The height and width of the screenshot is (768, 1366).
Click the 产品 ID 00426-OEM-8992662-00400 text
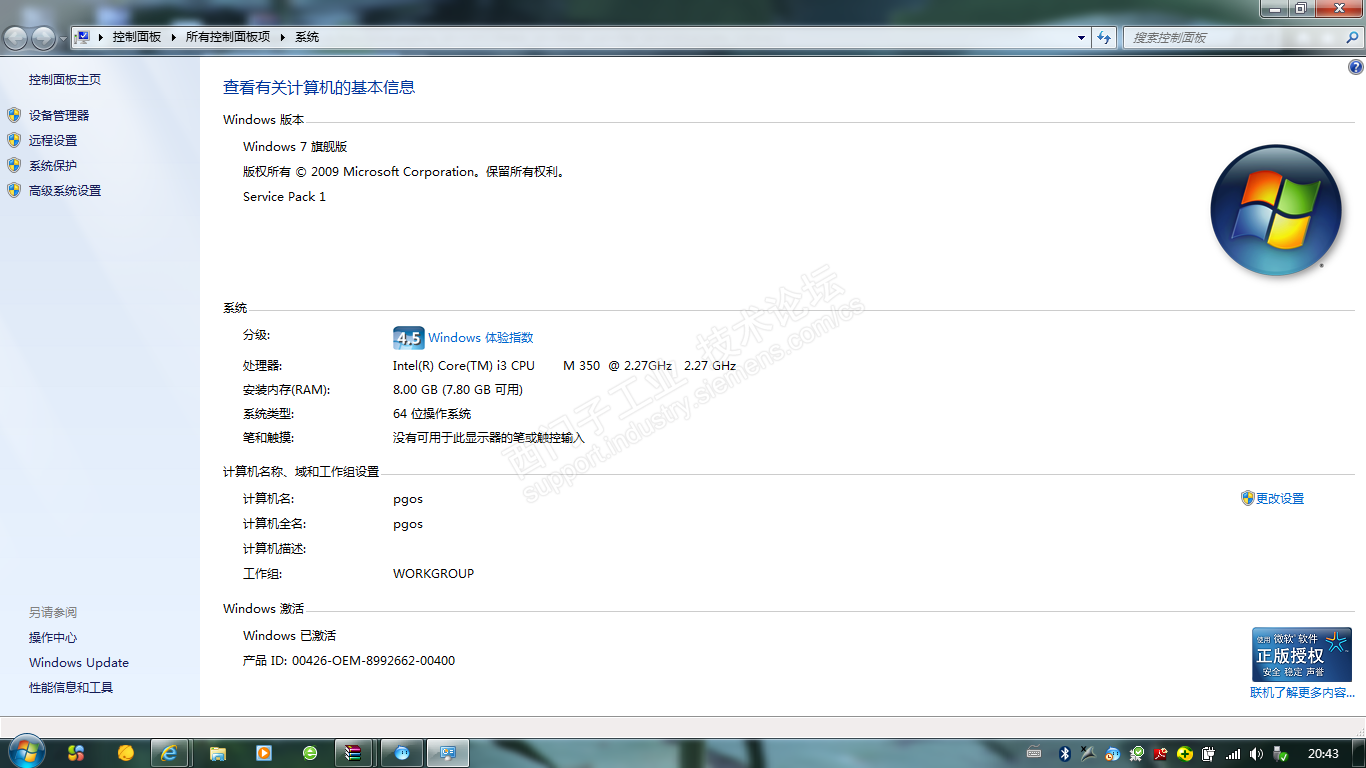point(349,661)
